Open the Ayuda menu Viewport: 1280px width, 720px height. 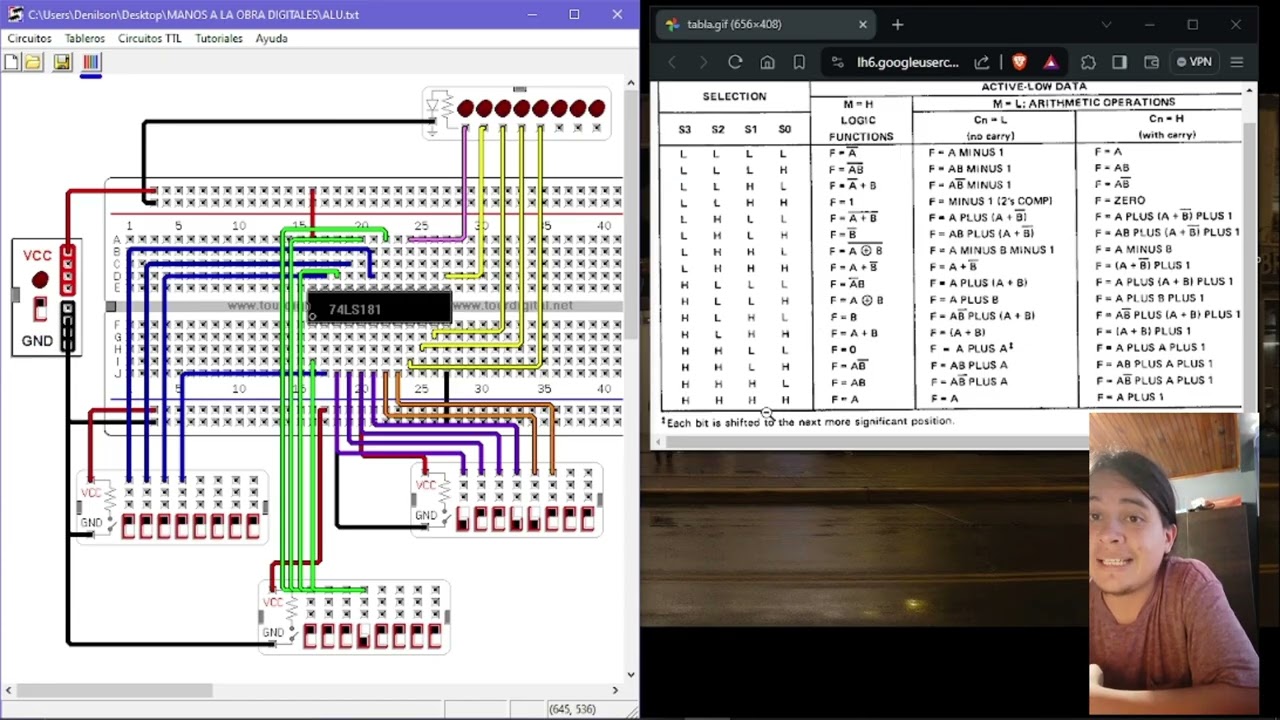point(271,38)
